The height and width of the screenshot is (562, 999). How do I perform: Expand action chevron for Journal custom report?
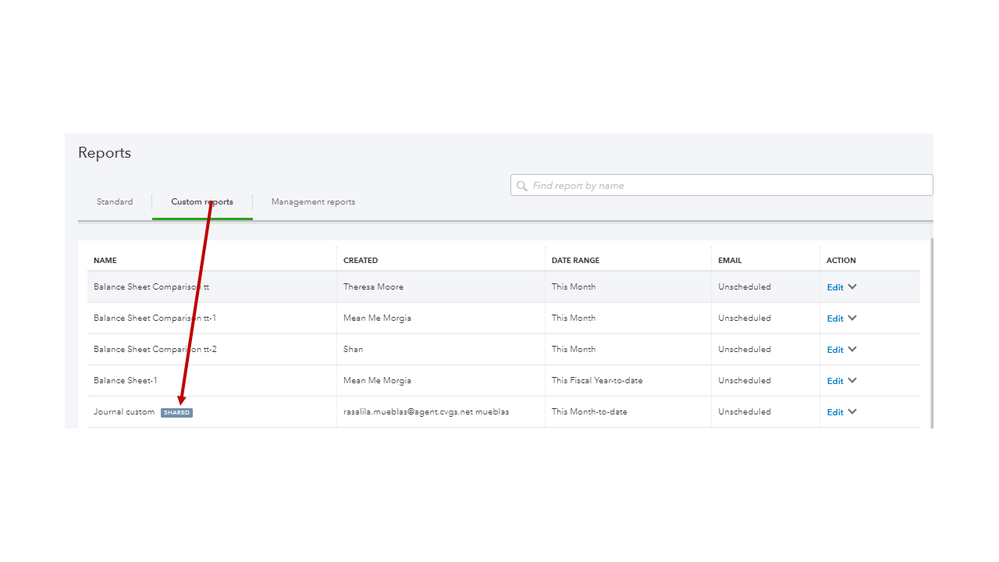(853, 411)
